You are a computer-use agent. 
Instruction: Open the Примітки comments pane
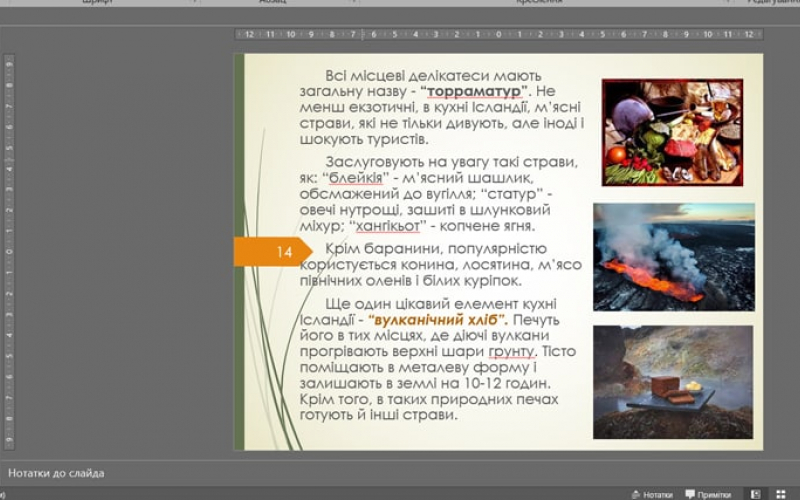[x=708, y=494]
